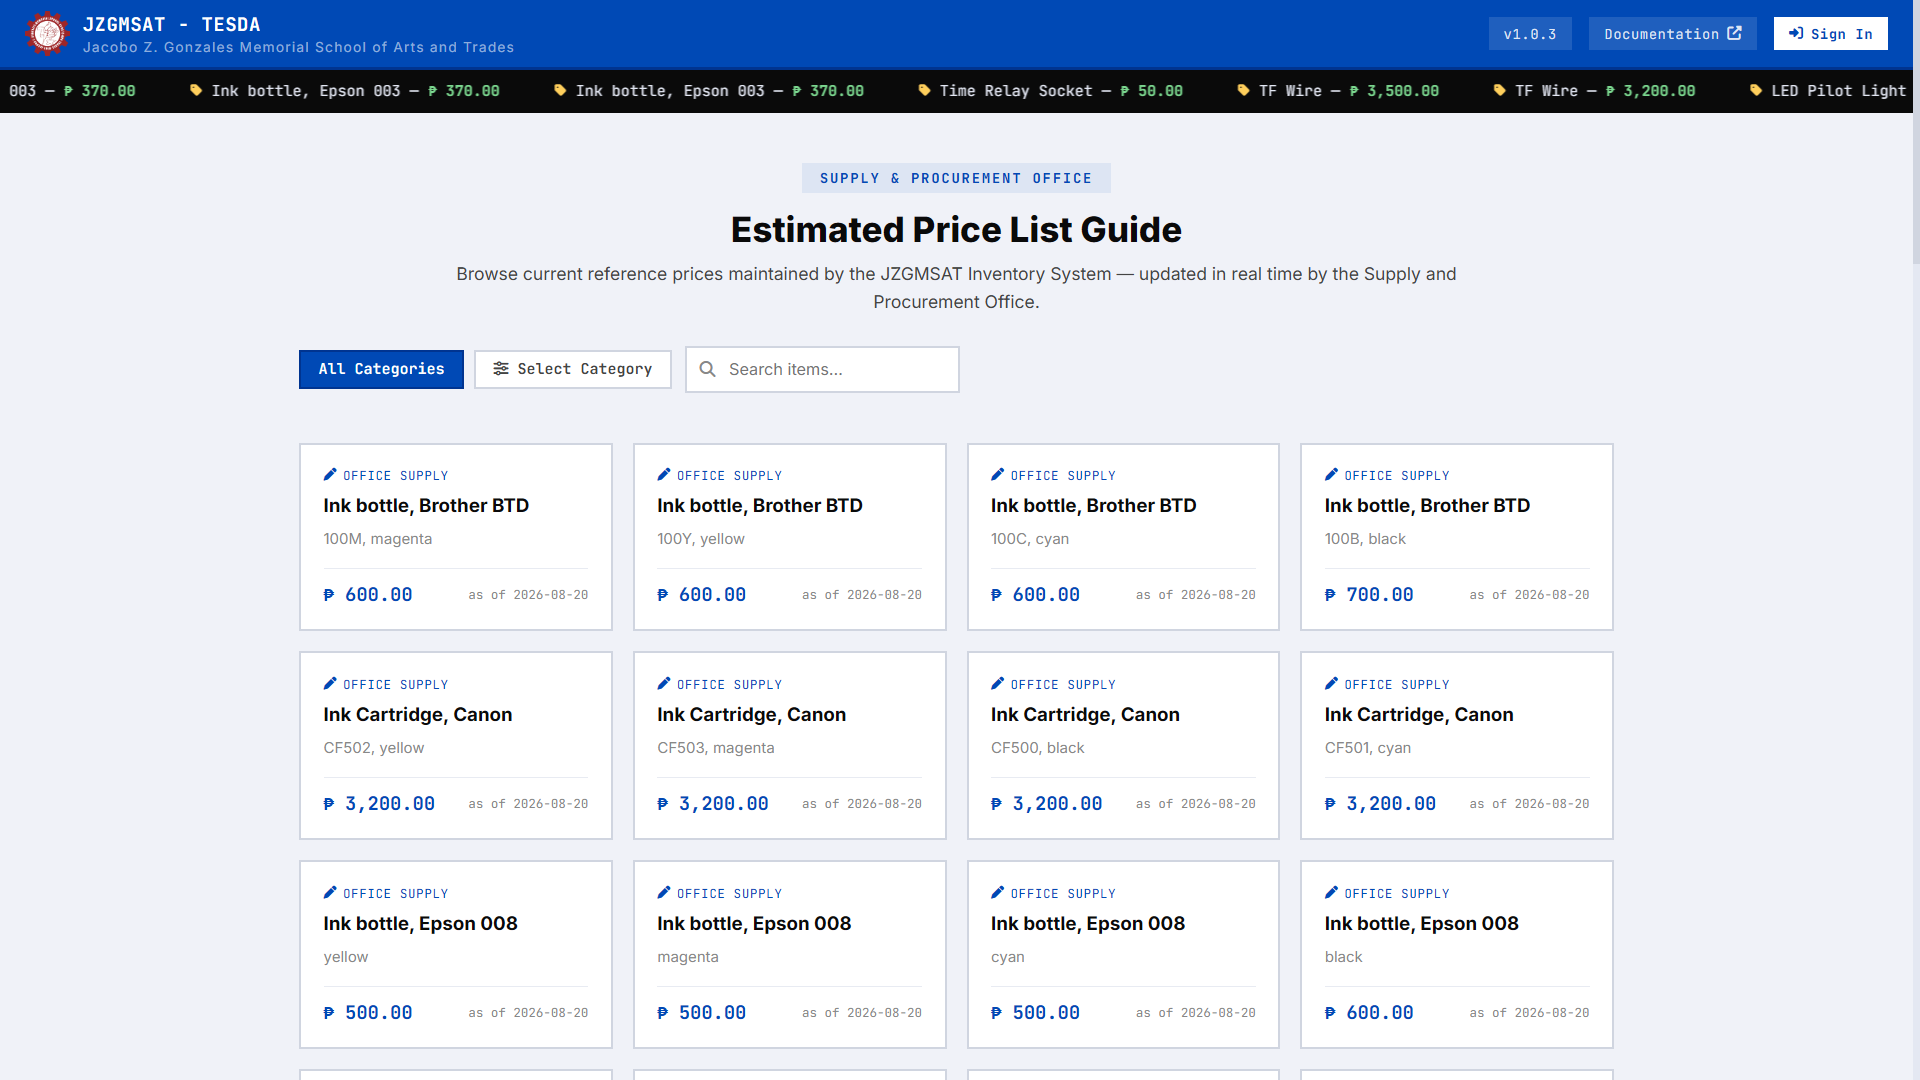Screen dimensions: 1920x1080
Task: Click the ₱ 3,200.00 price on the CF501 card
Action: tap(1380, 804)
